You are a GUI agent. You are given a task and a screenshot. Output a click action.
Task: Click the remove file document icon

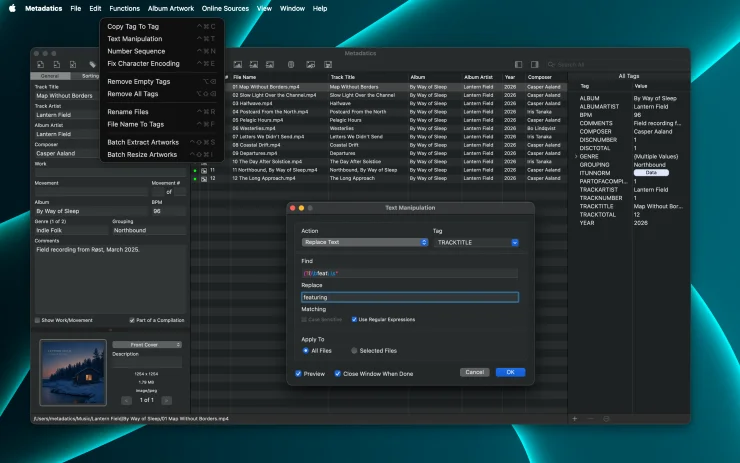pyautogui.click(x=73, y=65)
